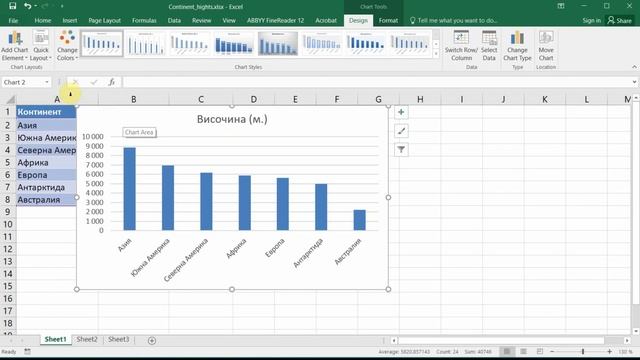Switch to Page Break Preview in status bar
The image size is (640, 360).
[540, 351]
